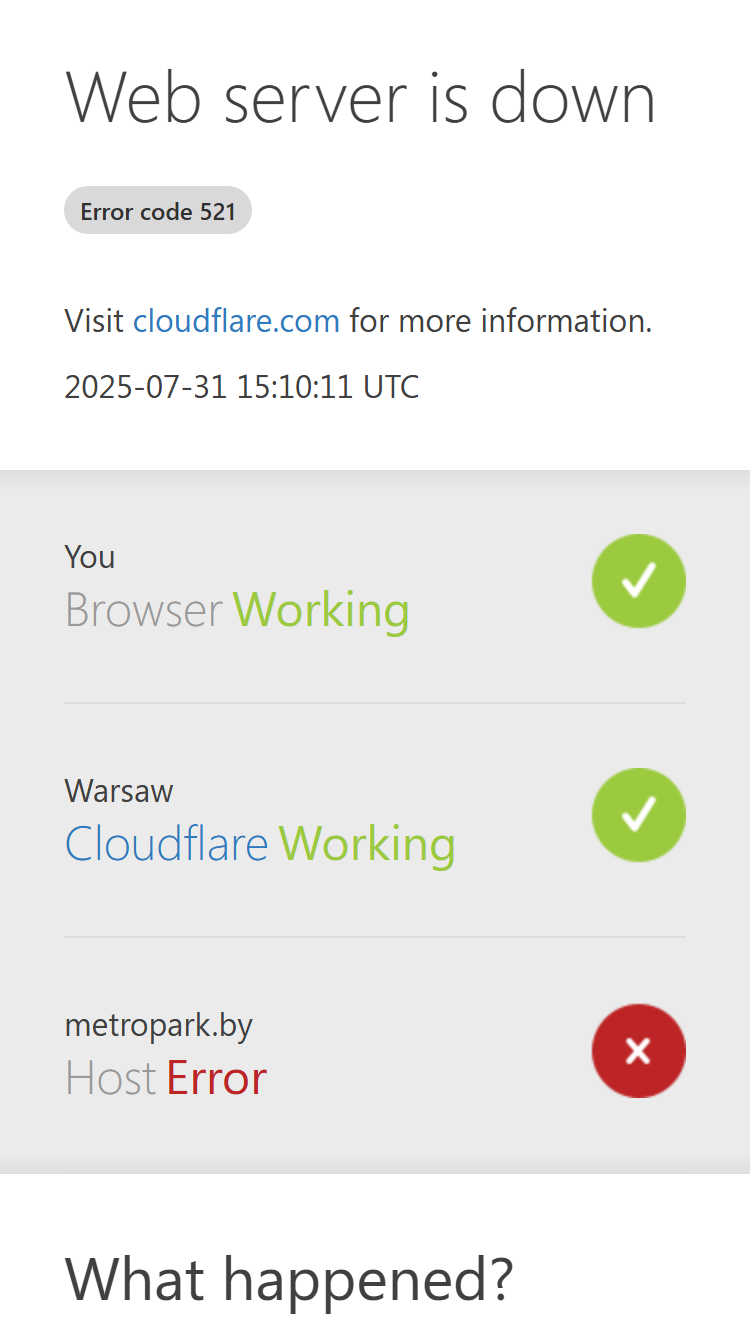Click the Error code 521 badge

[158, 211]
